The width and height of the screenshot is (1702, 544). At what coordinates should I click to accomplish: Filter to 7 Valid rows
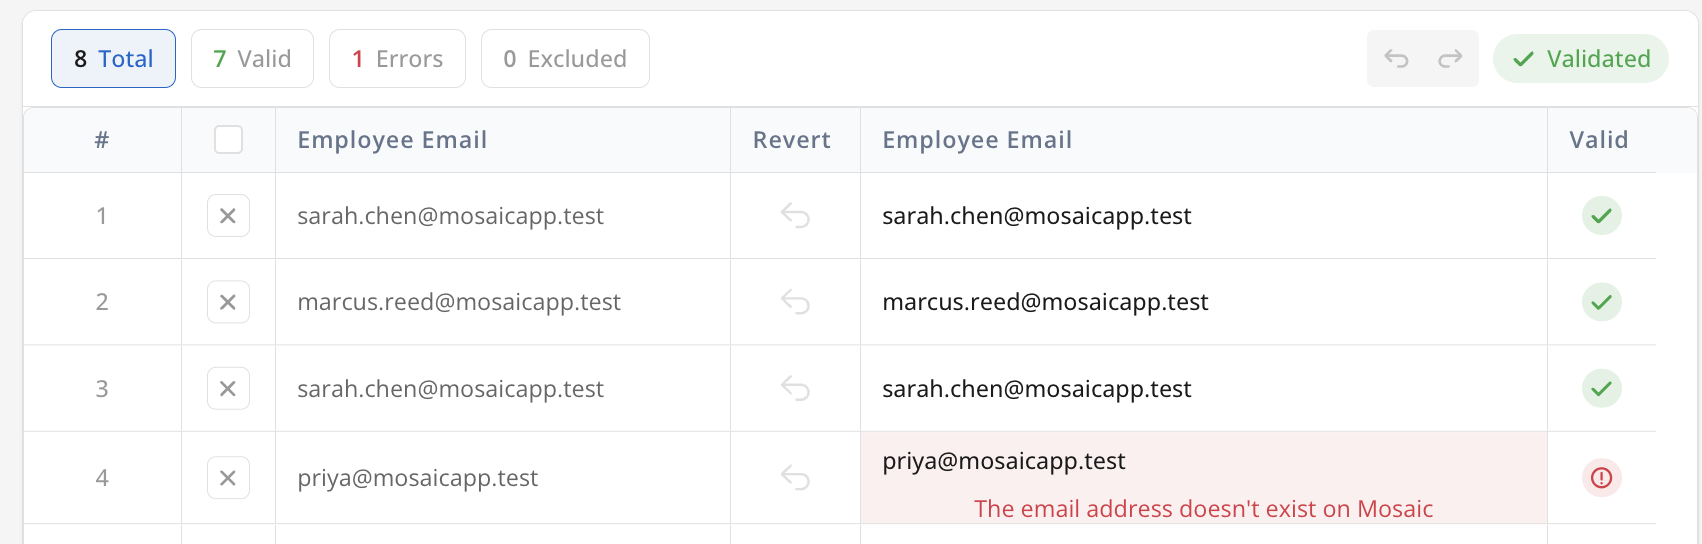252,59
